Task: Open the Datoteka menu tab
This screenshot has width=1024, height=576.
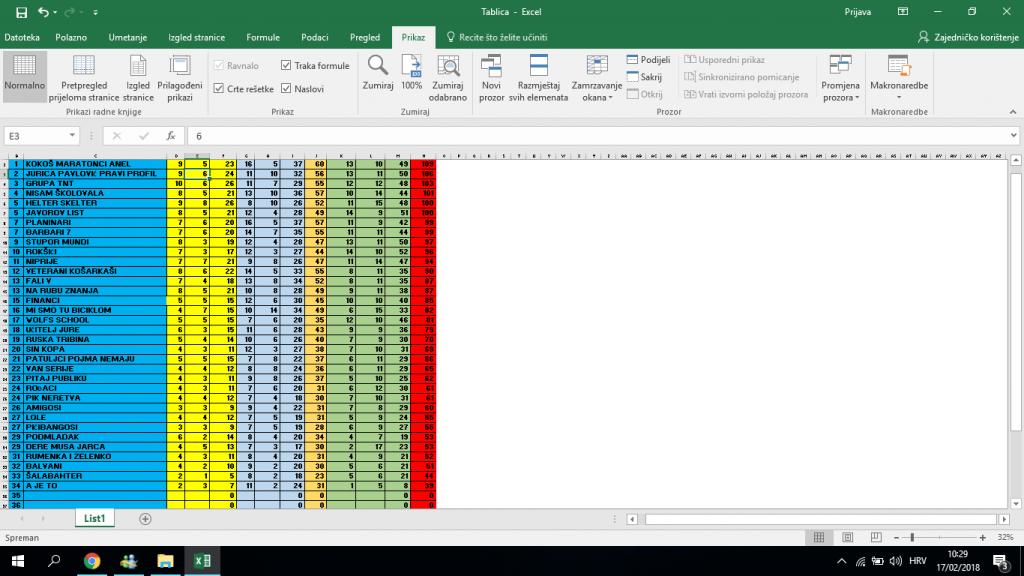Action: click(x=22, y=37)
